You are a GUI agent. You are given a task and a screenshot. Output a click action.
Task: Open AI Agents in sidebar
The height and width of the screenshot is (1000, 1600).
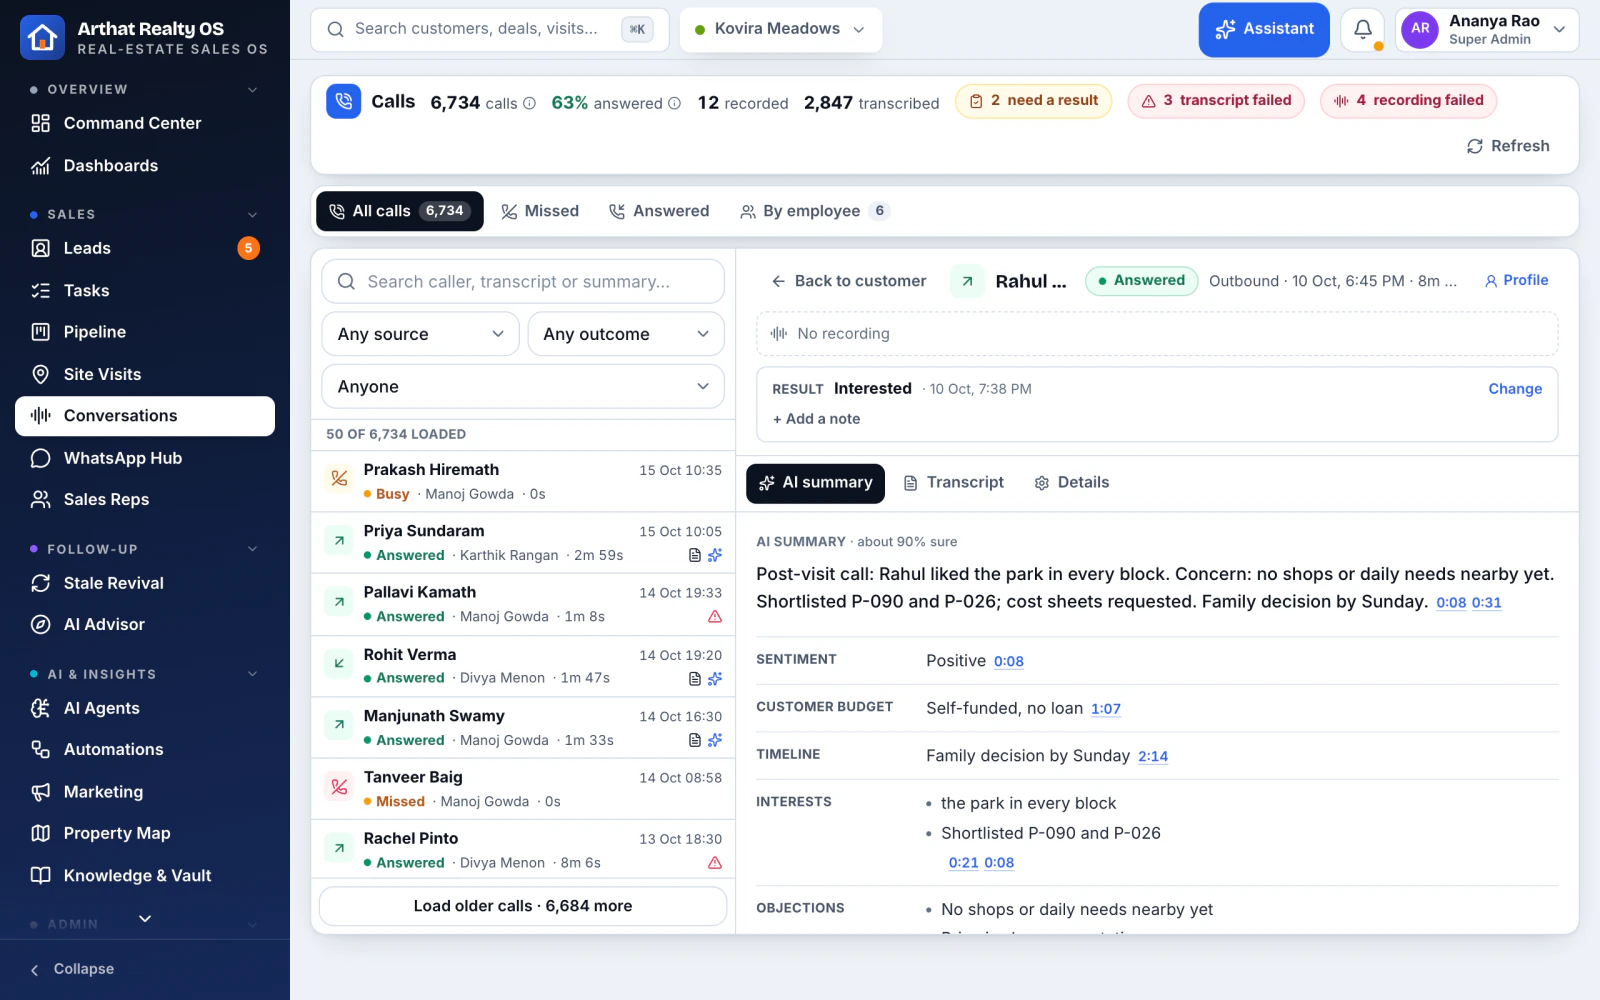(x=145, y=708)
